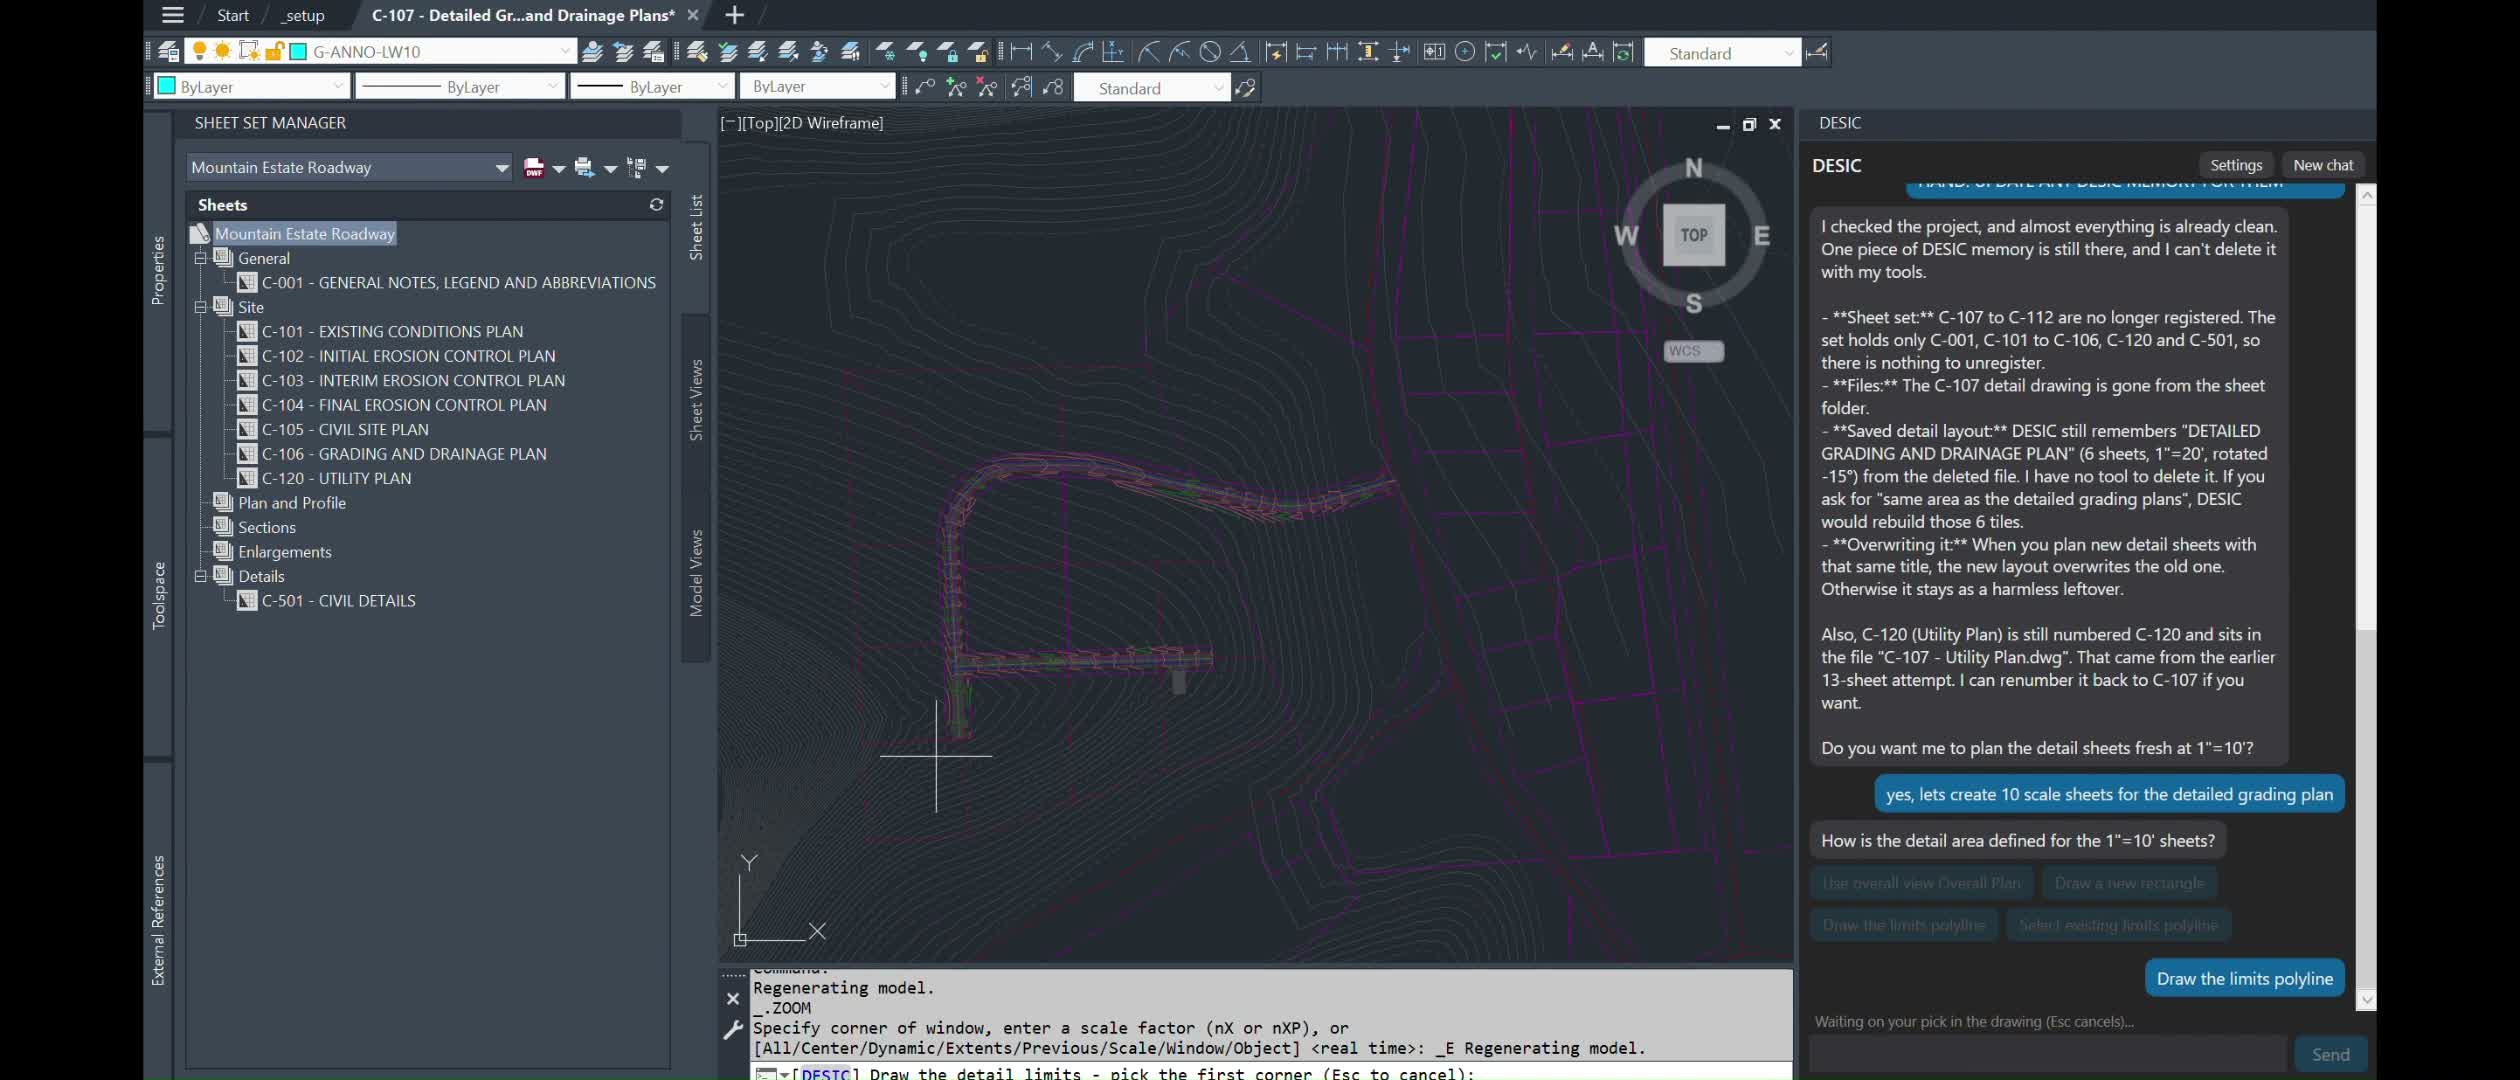Open the G-ANNO-LW10 layer dropdown
The height and width of the screenshot is (1080, 2520).
[x=565, y=51]
